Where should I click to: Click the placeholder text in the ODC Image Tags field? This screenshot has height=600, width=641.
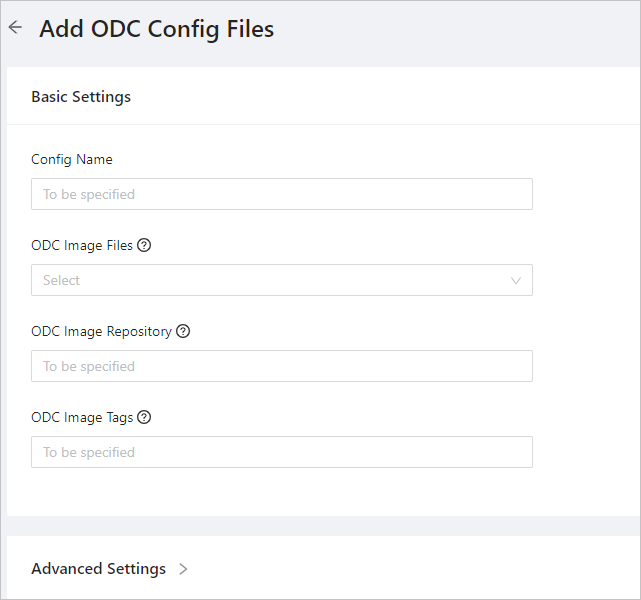[88, 452]
